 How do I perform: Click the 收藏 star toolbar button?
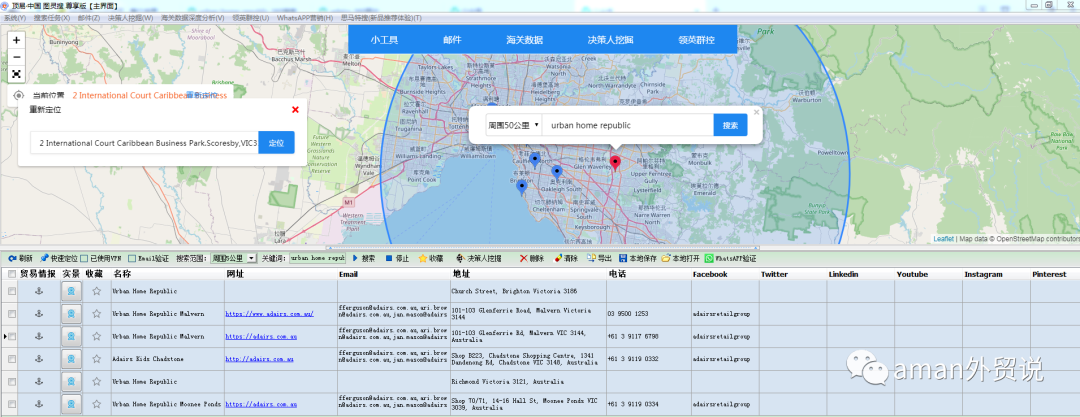430,258
